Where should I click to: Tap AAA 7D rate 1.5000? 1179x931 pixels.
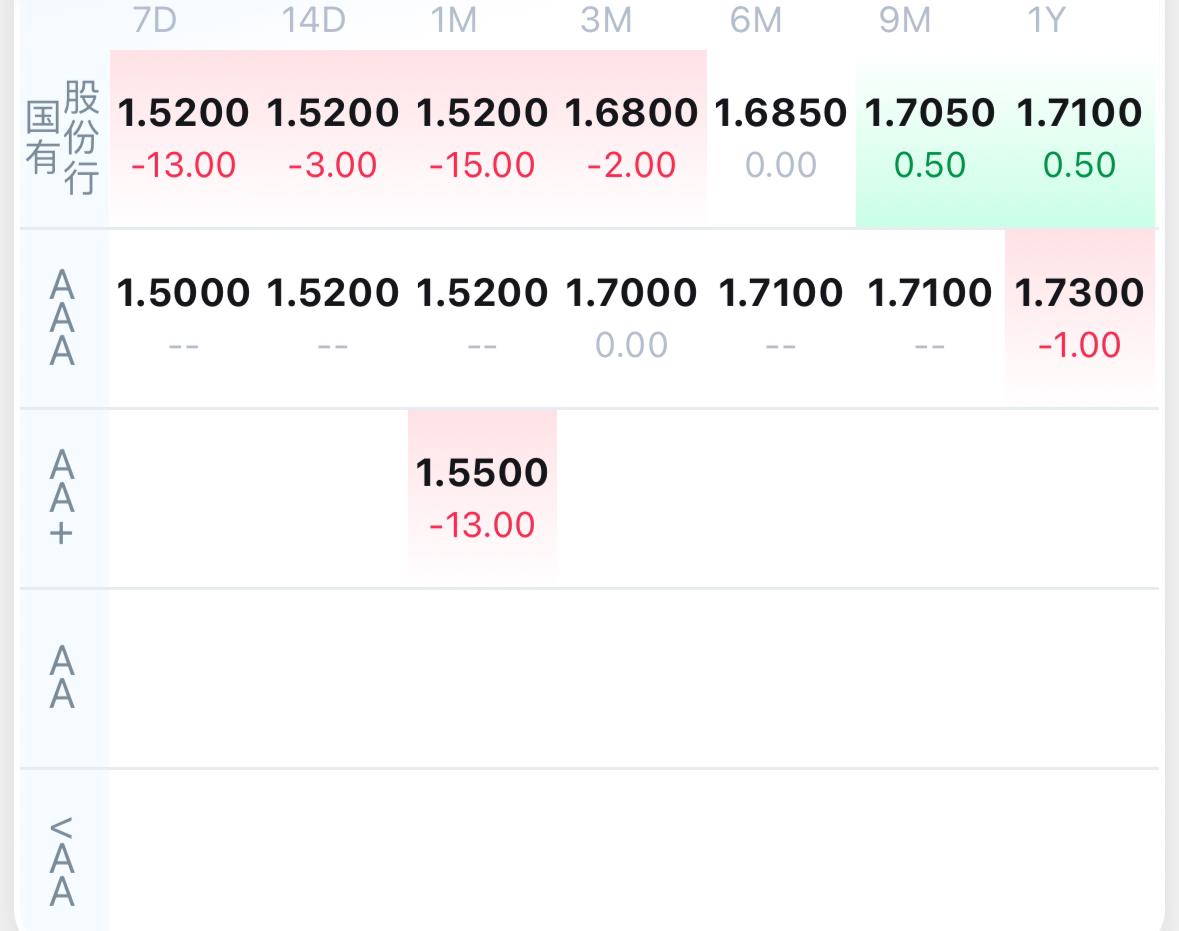point(184,293)
